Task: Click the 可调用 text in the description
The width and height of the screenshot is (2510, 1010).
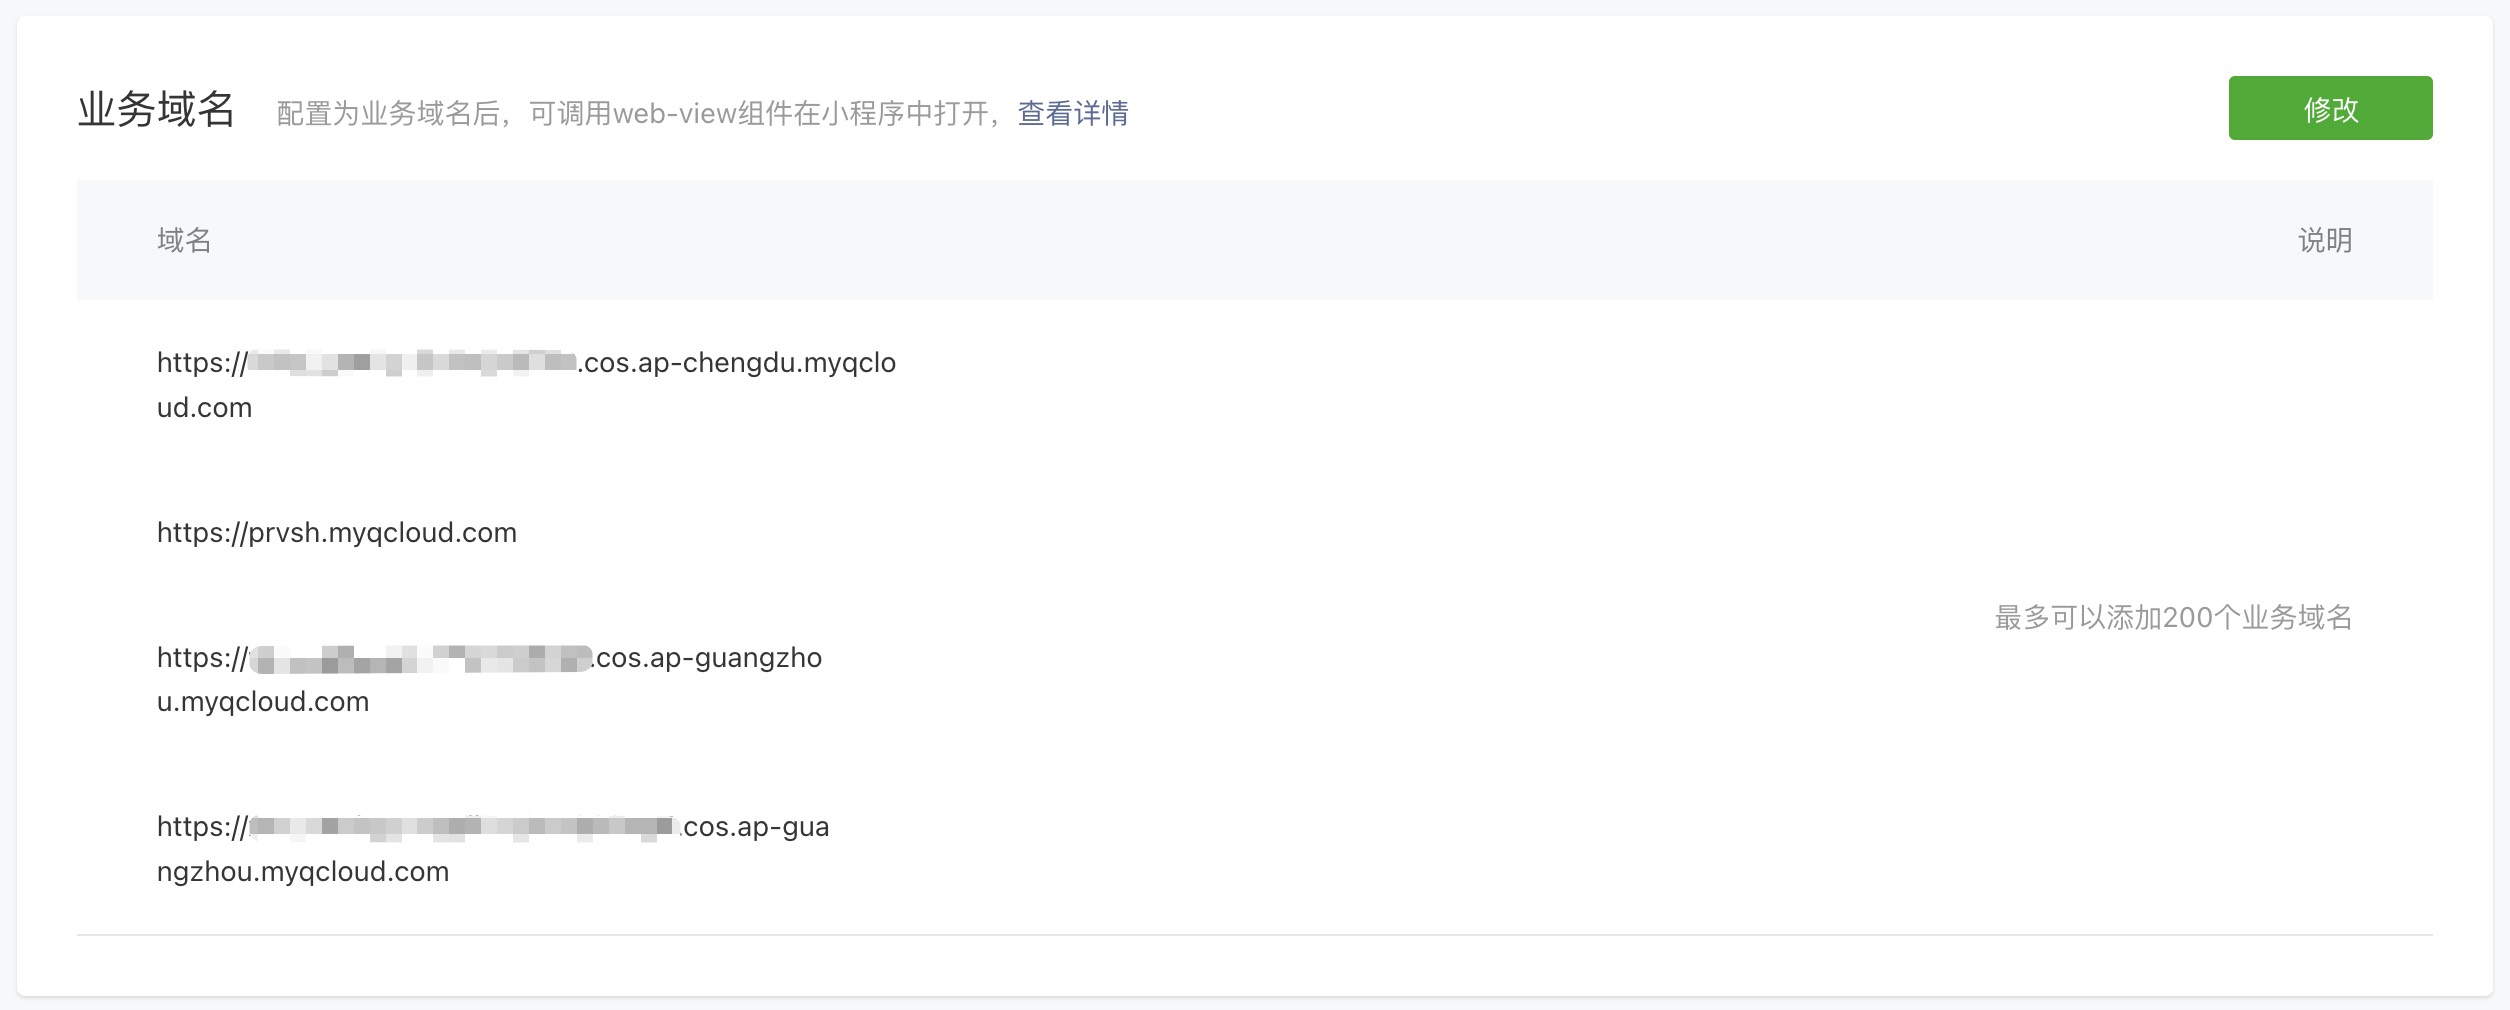Action: pyautogui.click(x=570, y=113)
